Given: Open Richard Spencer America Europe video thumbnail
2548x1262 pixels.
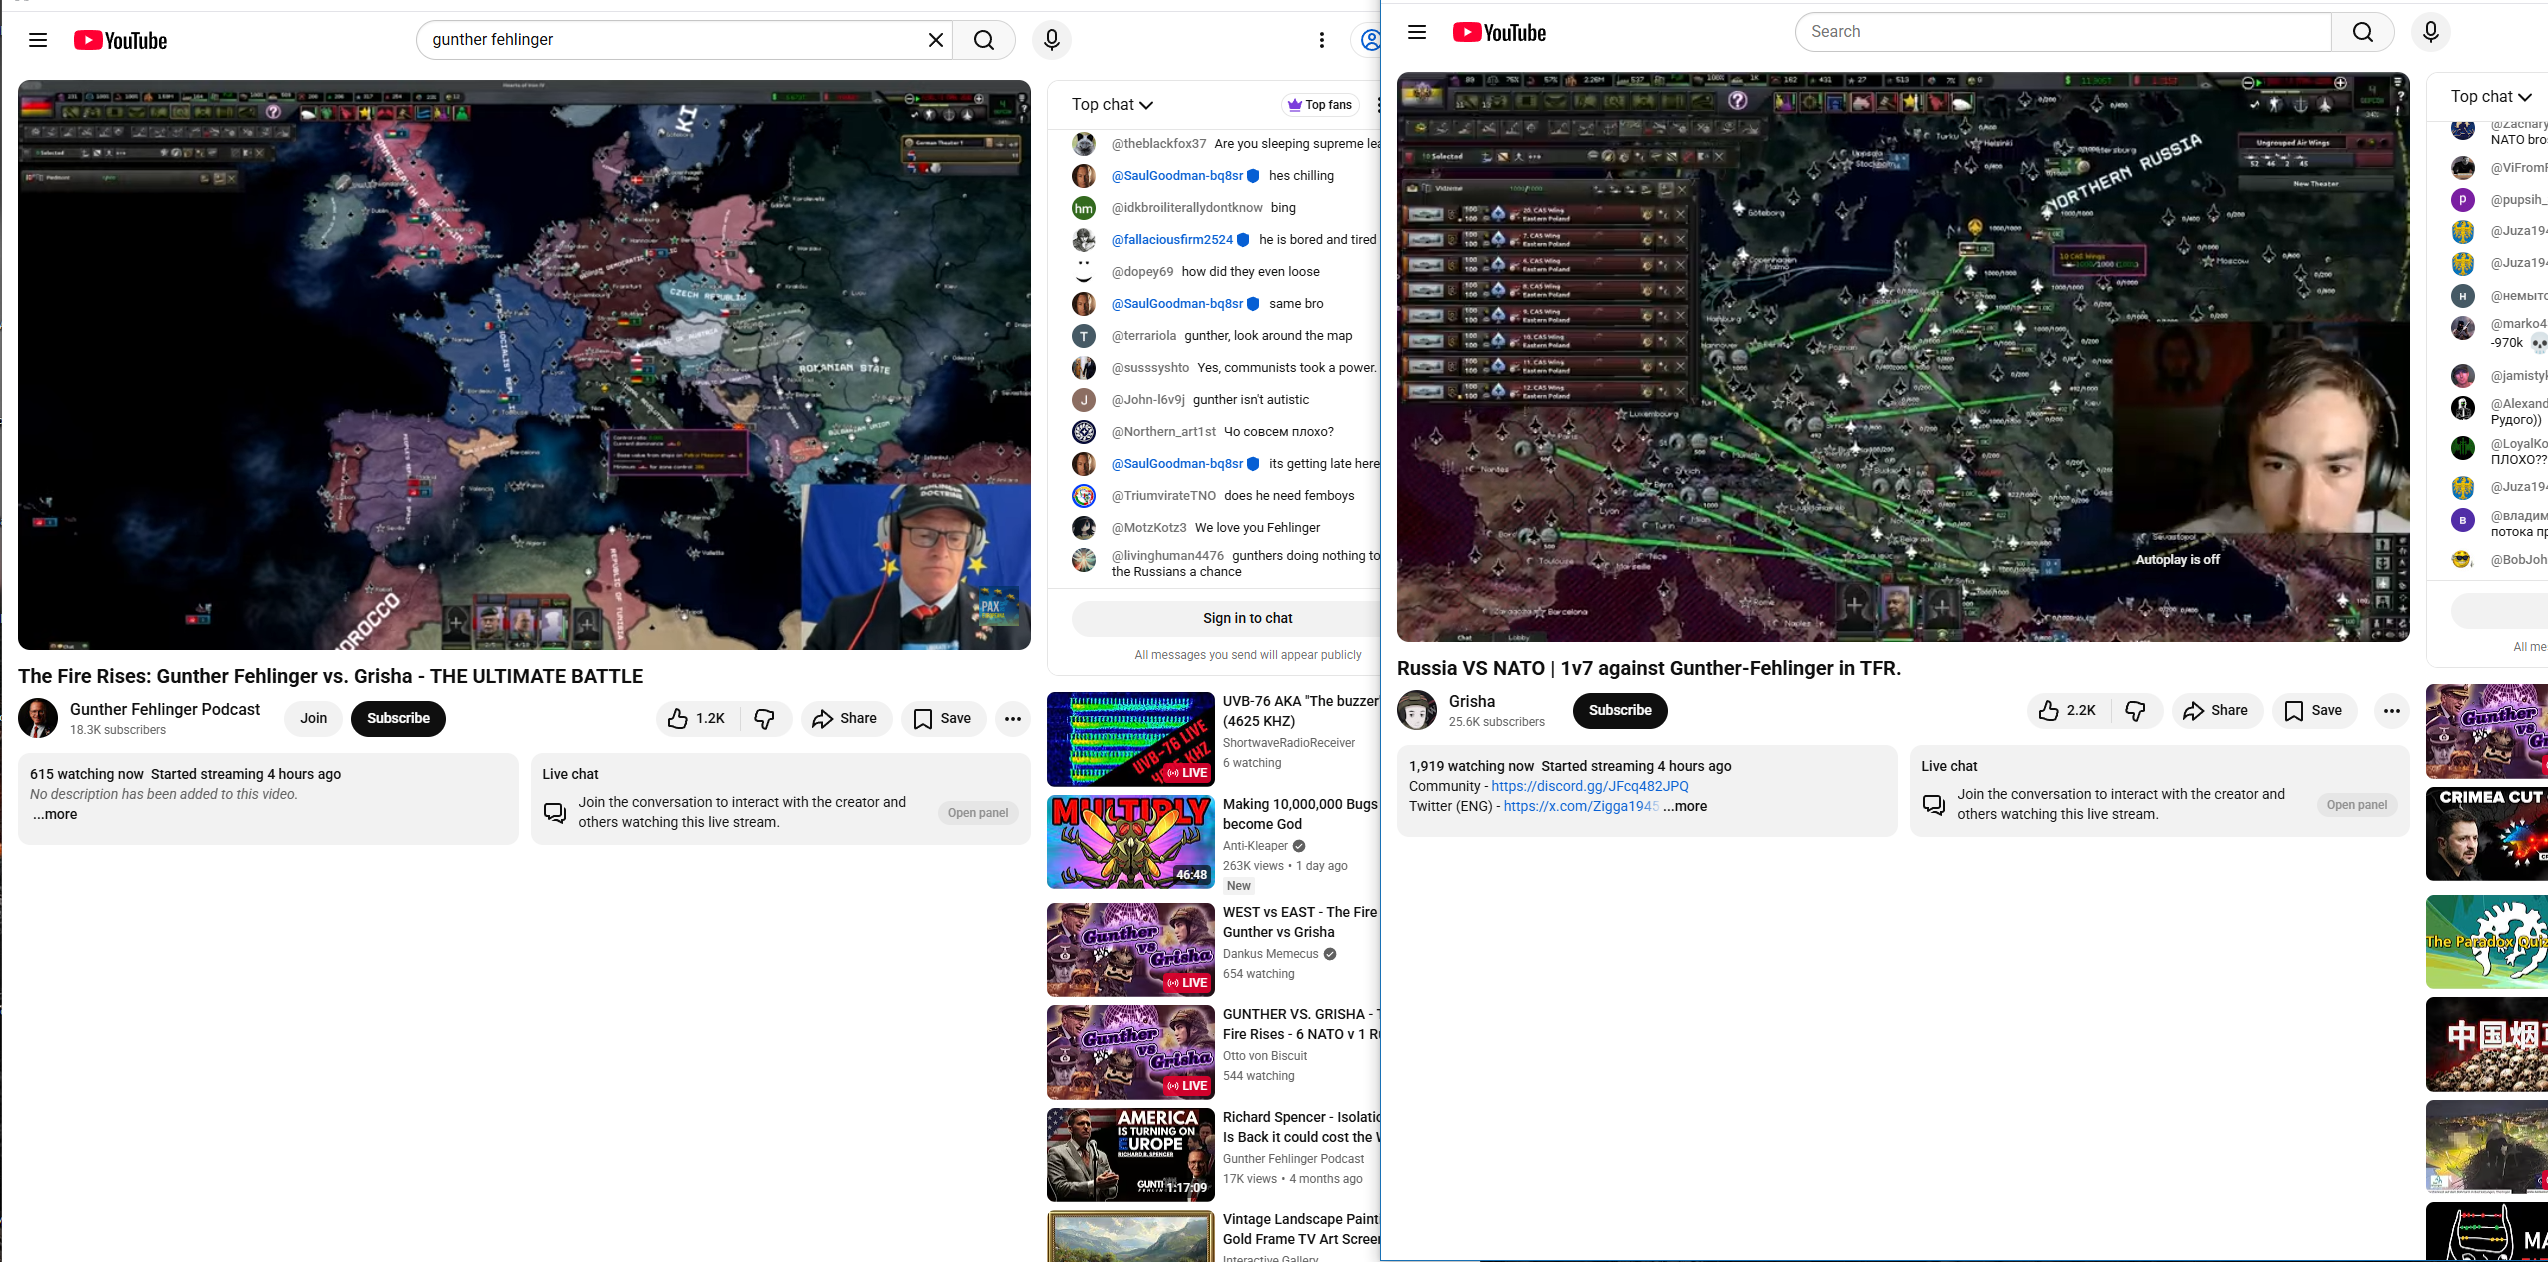Looking at the screenshot, I should click(x=1130, y=1155).
